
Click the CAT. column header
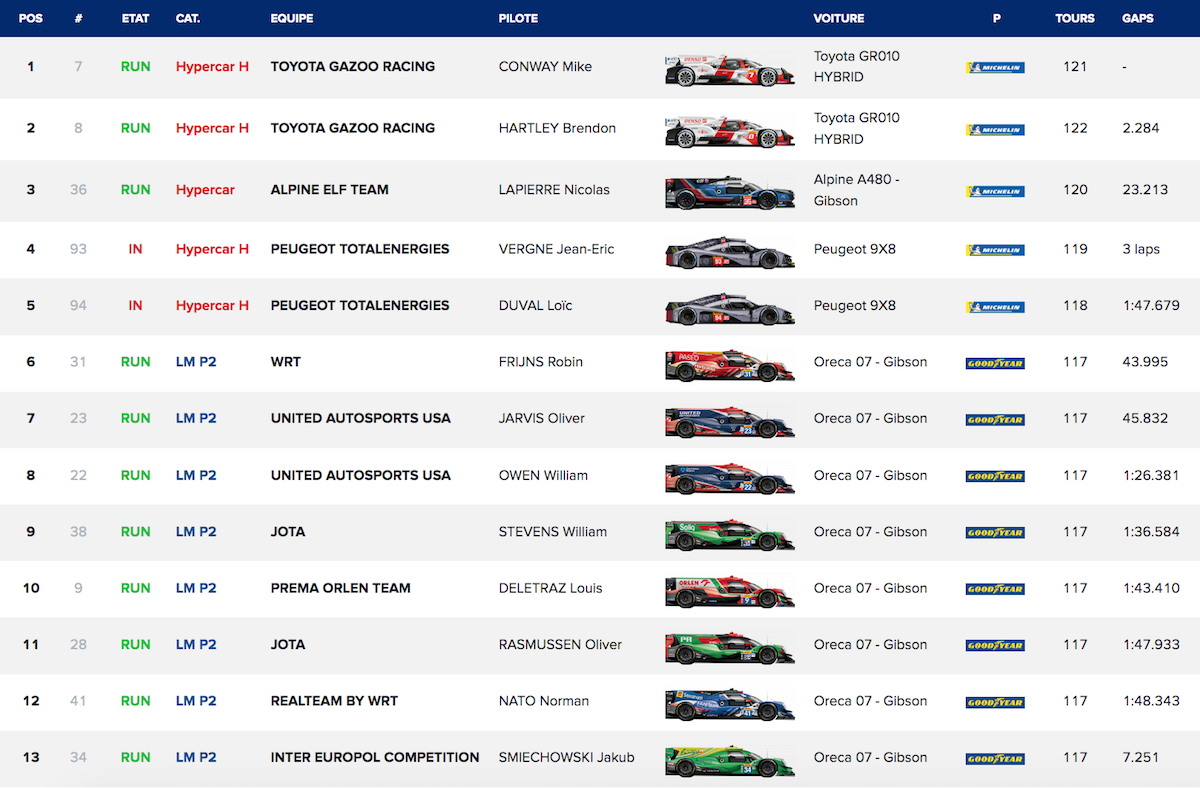187,18
